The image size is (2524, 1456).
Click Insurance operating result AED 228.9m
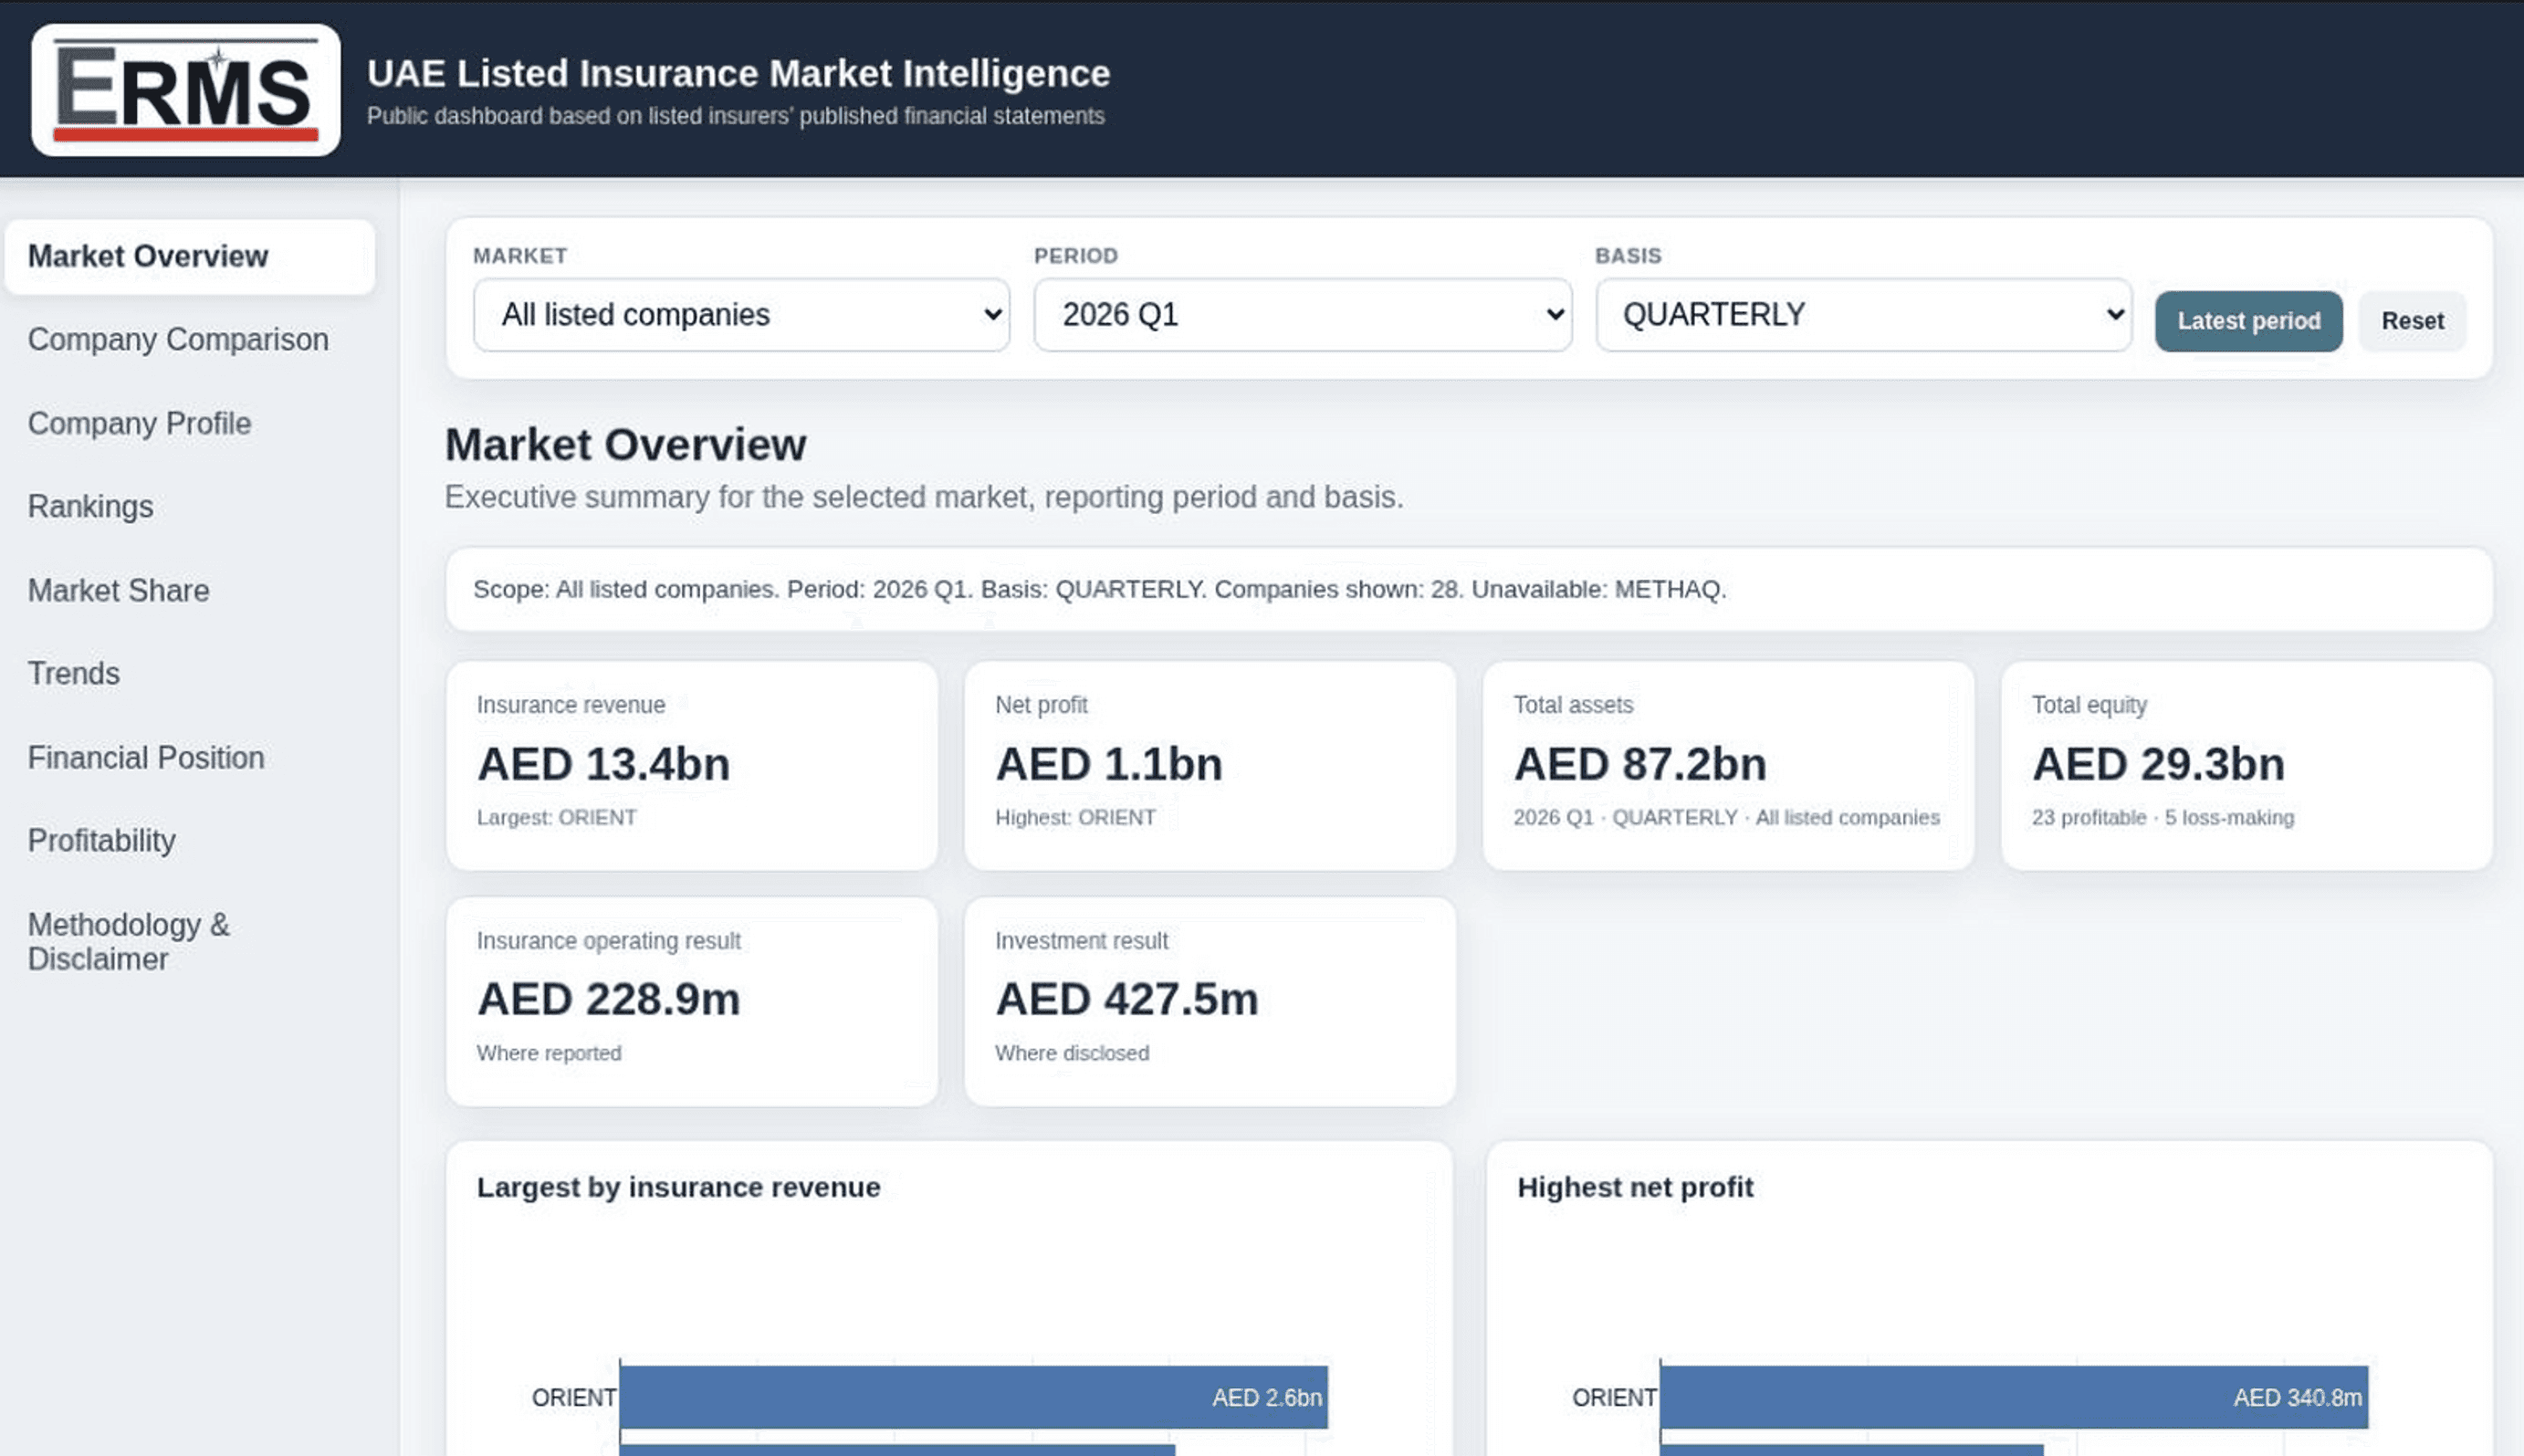(x=609, y=999)
